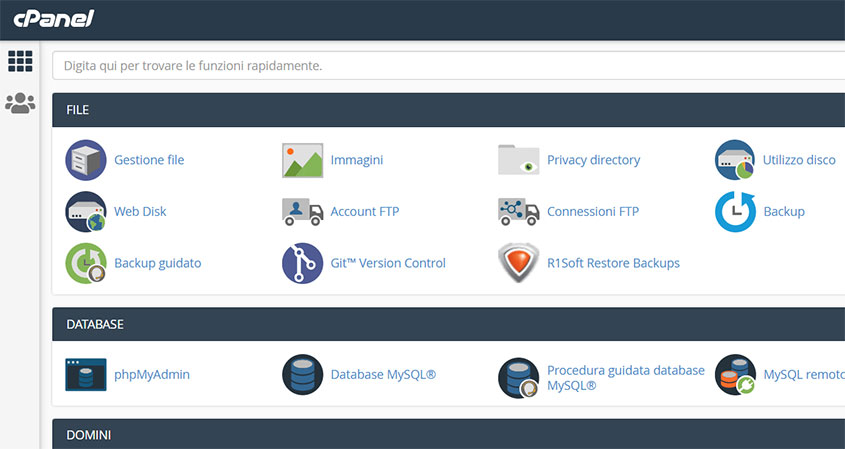
Task: Open the Privacy directory link
Action: click(593, 160)
